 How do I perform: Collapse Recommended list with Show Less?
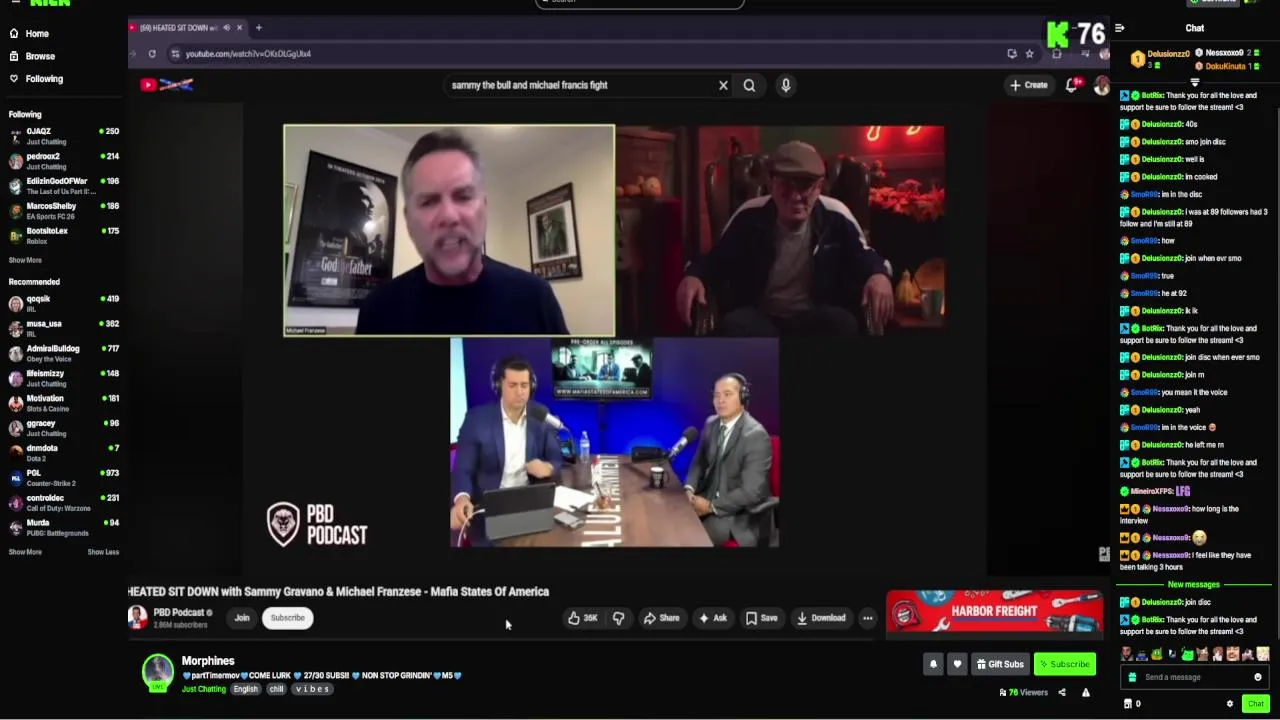103,552
